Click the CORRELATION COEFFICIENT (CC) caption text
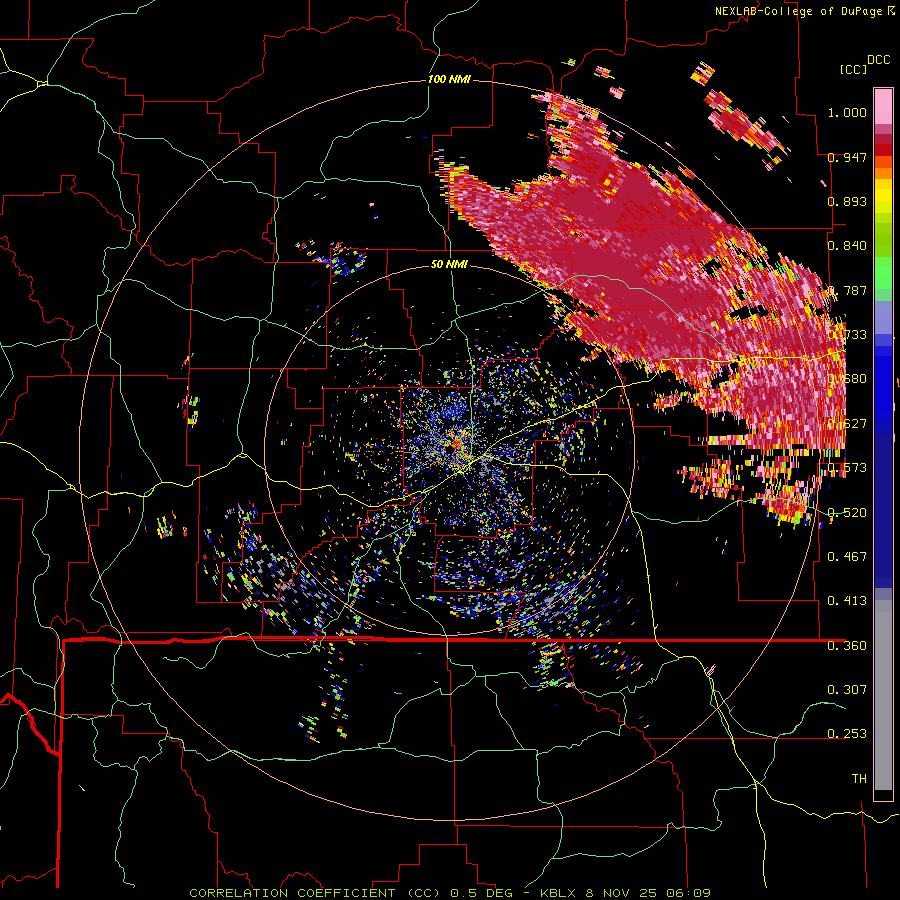900x900 pixels. click(315, 893)
